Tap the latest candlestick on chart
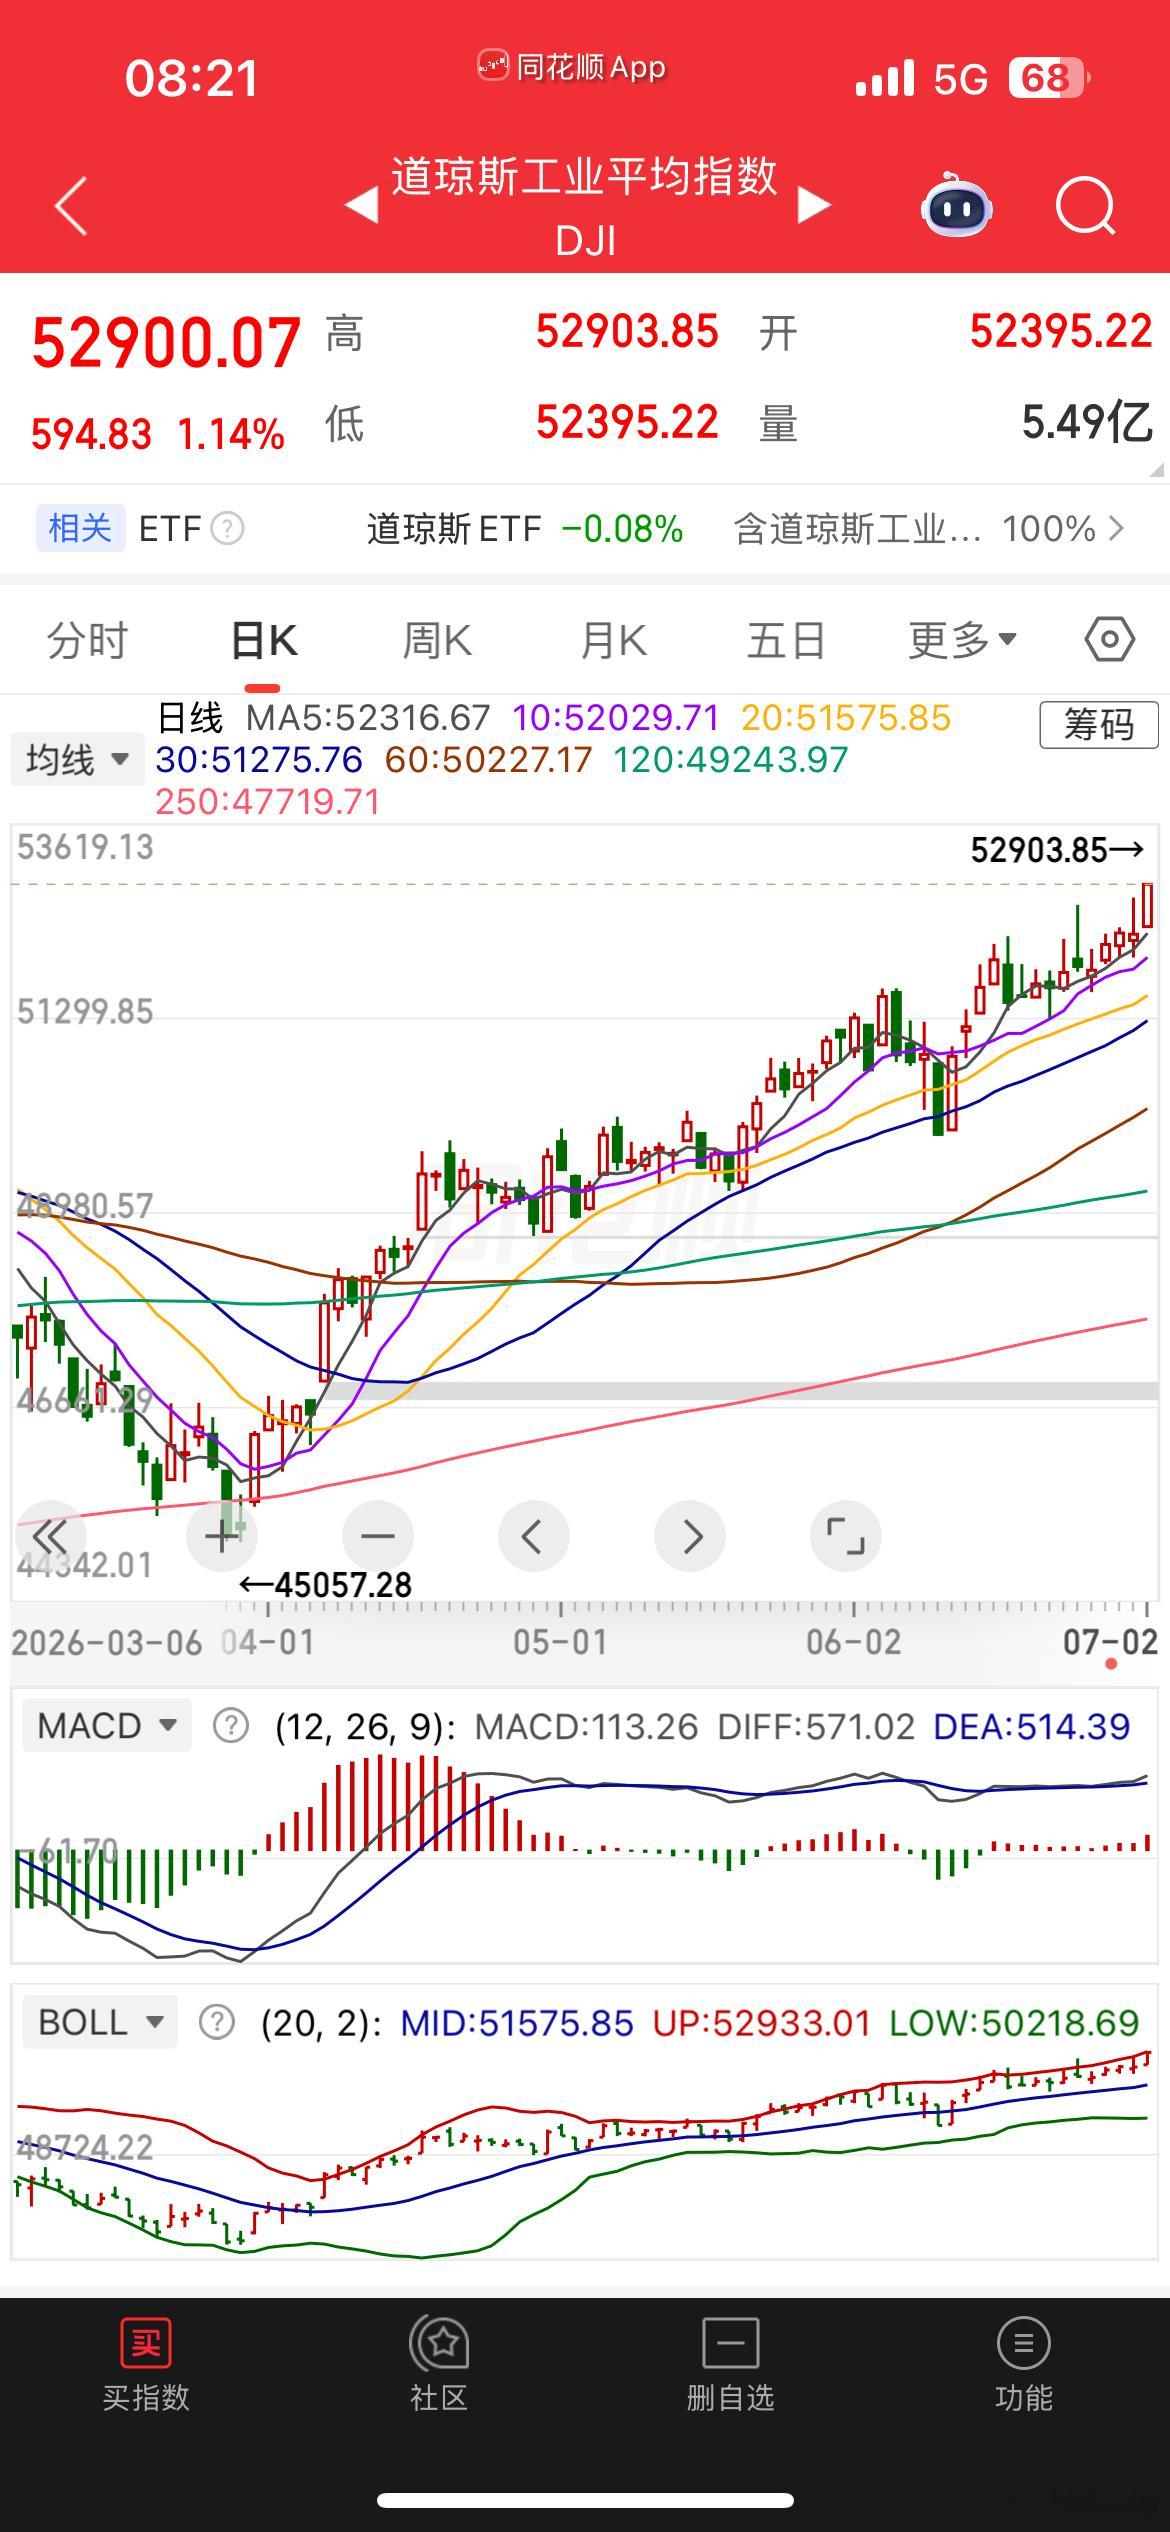 tap(1147, 905)
